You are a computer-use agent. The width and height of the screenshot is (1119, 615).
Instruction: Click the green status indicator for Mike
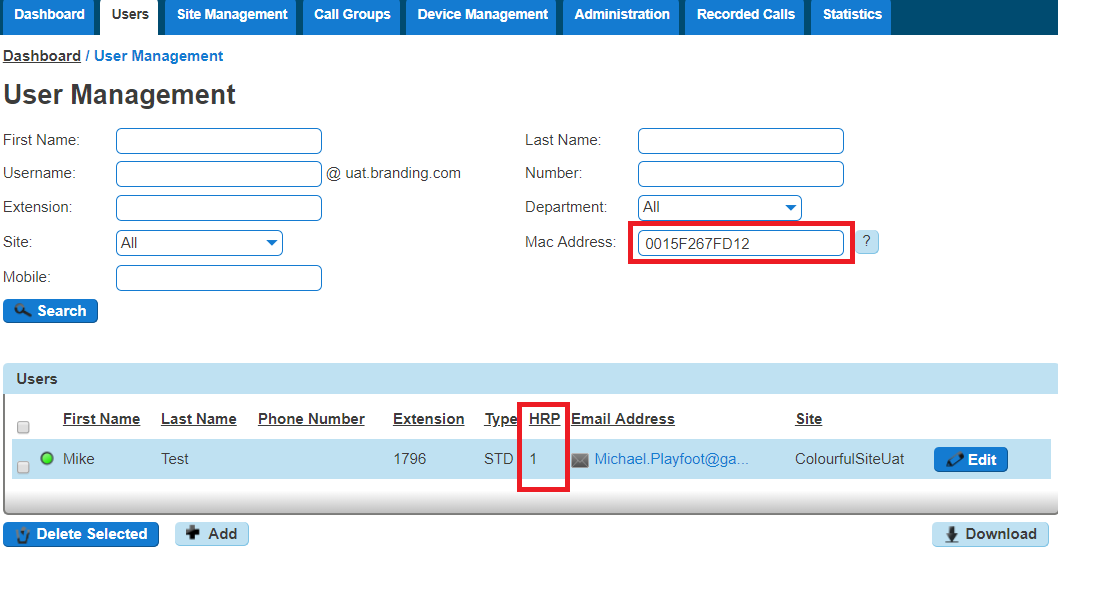[47, 458]
